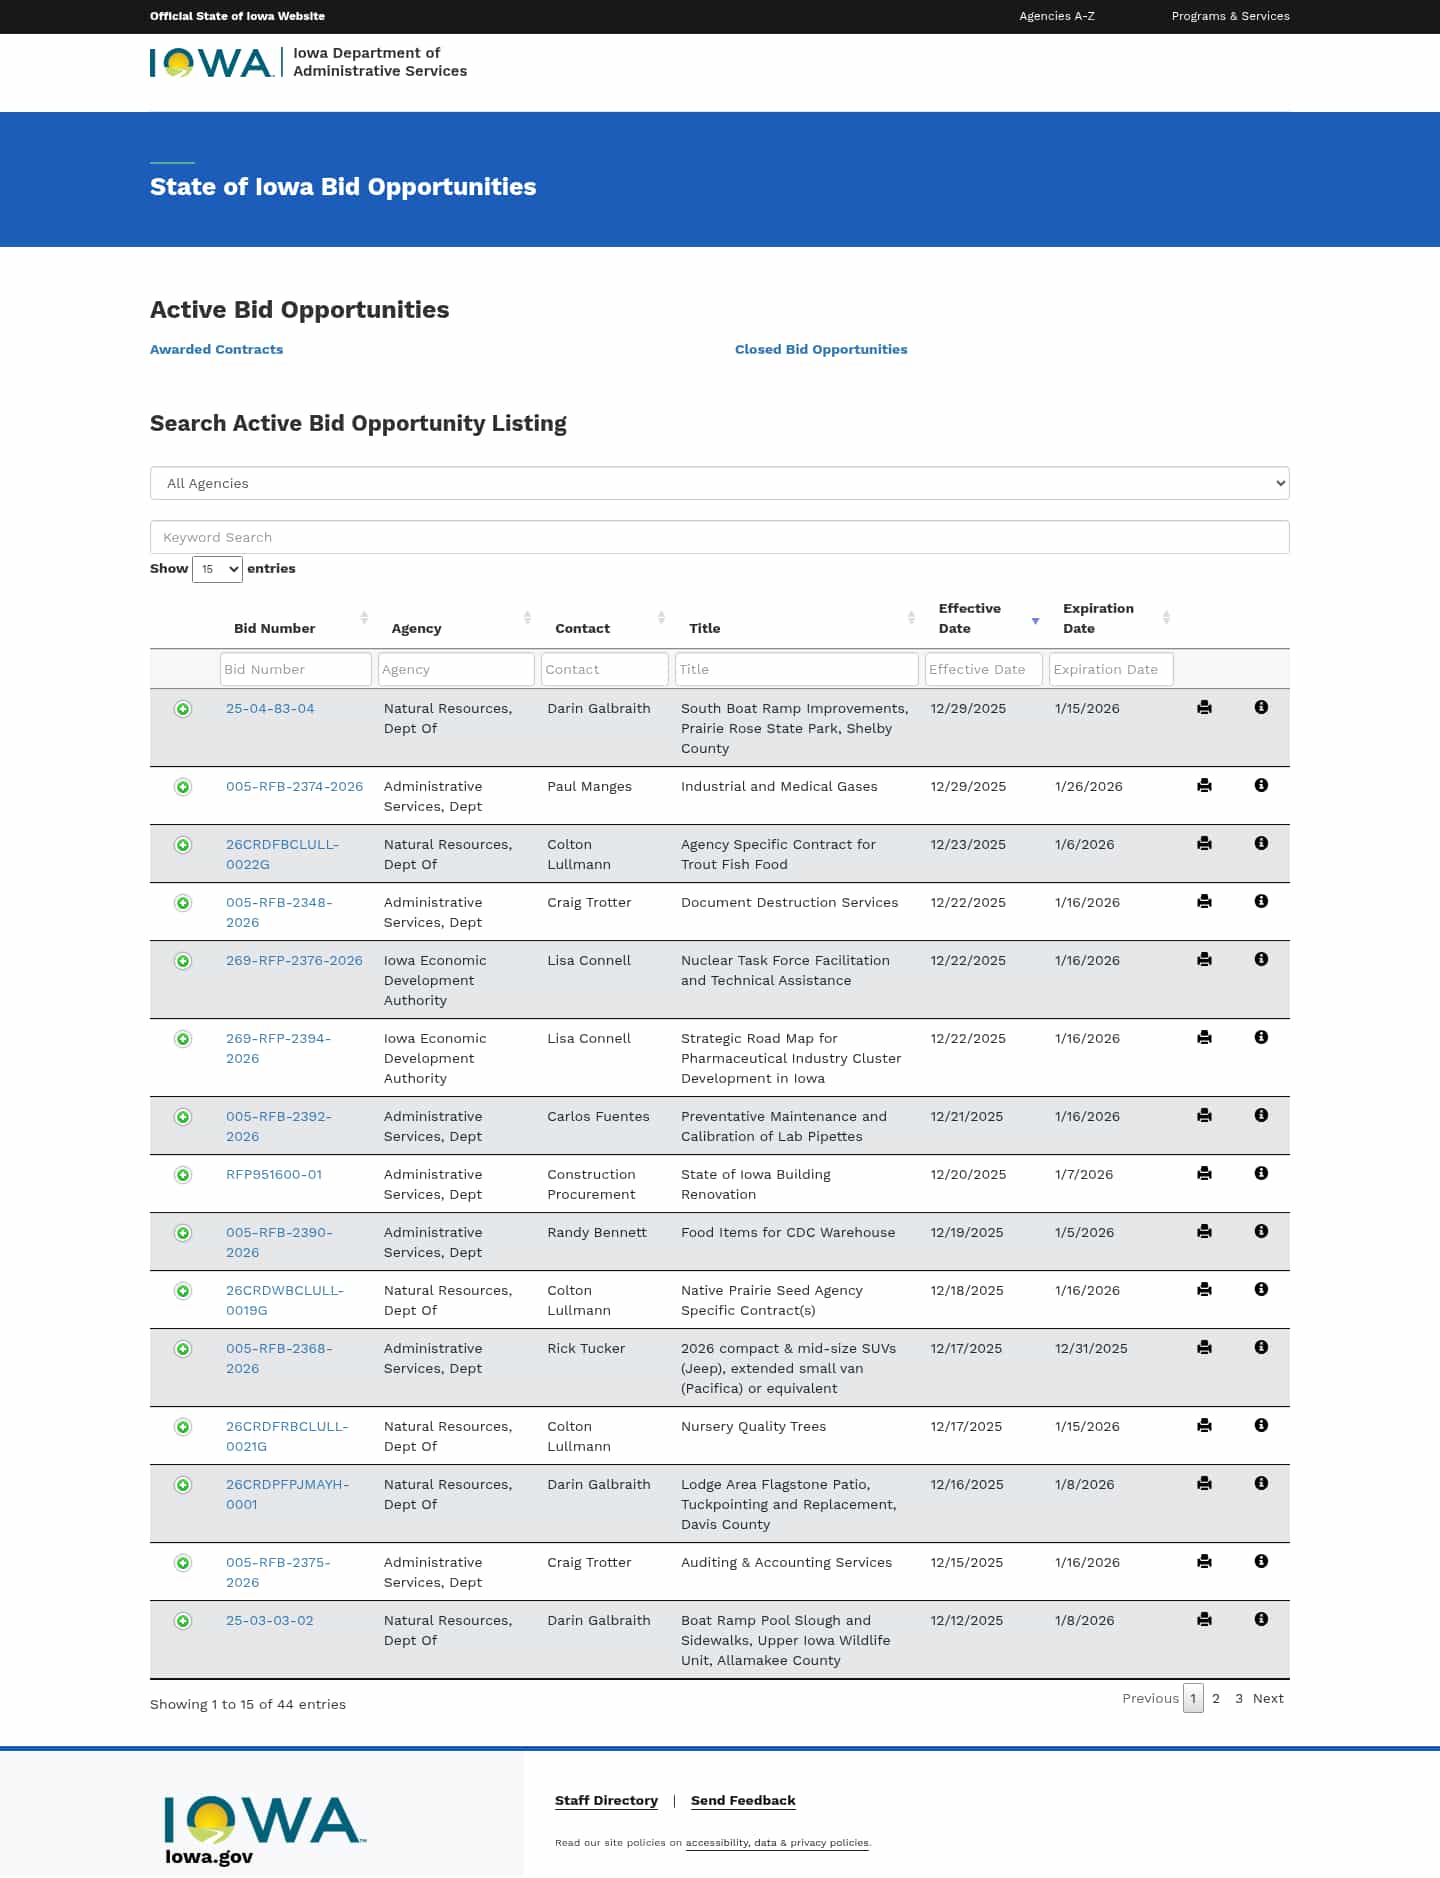Screen dimensions: 1440x1878
Task: Print the South Boat Ramp Improvements bid
Action: (x=1204, y=707)
